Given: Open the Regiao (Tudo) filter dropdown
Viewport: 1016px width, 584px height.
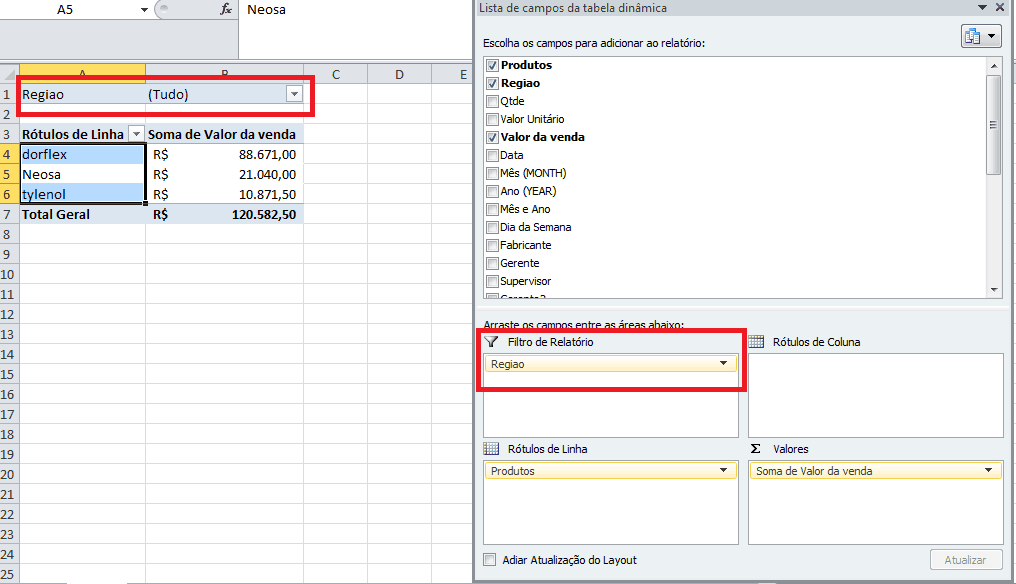Looking at the screenshot, I should pyautogui.click(x=294, y=94).
